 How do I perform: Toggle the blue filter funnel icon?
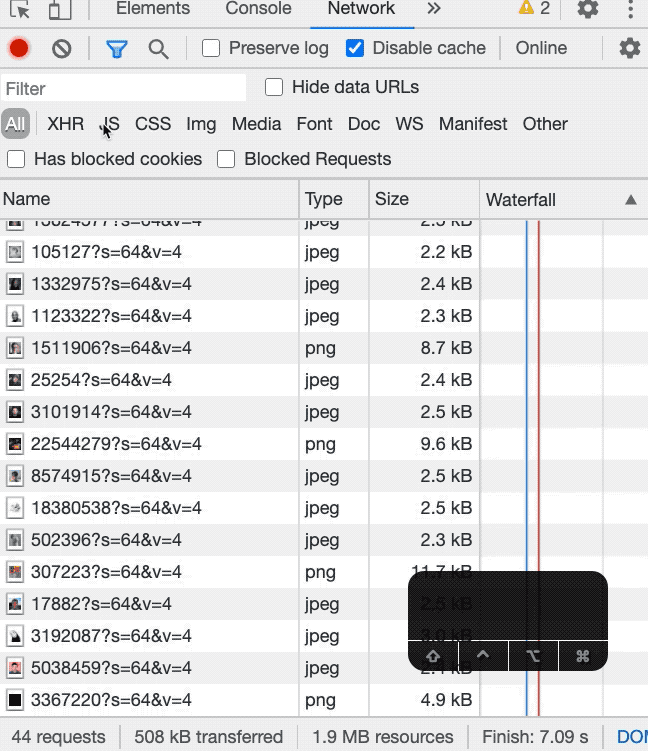pos(116,49)
